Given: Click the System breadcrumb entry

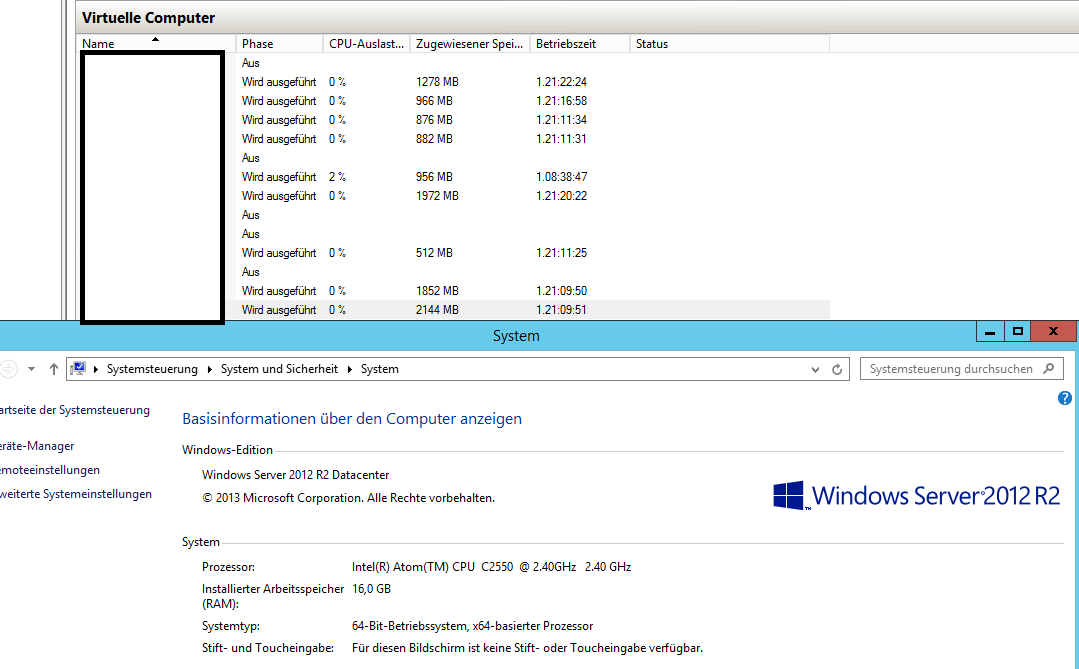Looking at the screenshot, I should [380, 369].
